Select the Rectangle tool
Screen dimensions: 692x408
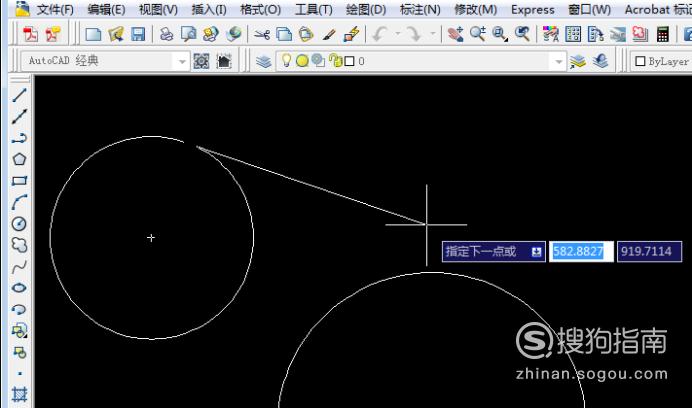(19, 181)
